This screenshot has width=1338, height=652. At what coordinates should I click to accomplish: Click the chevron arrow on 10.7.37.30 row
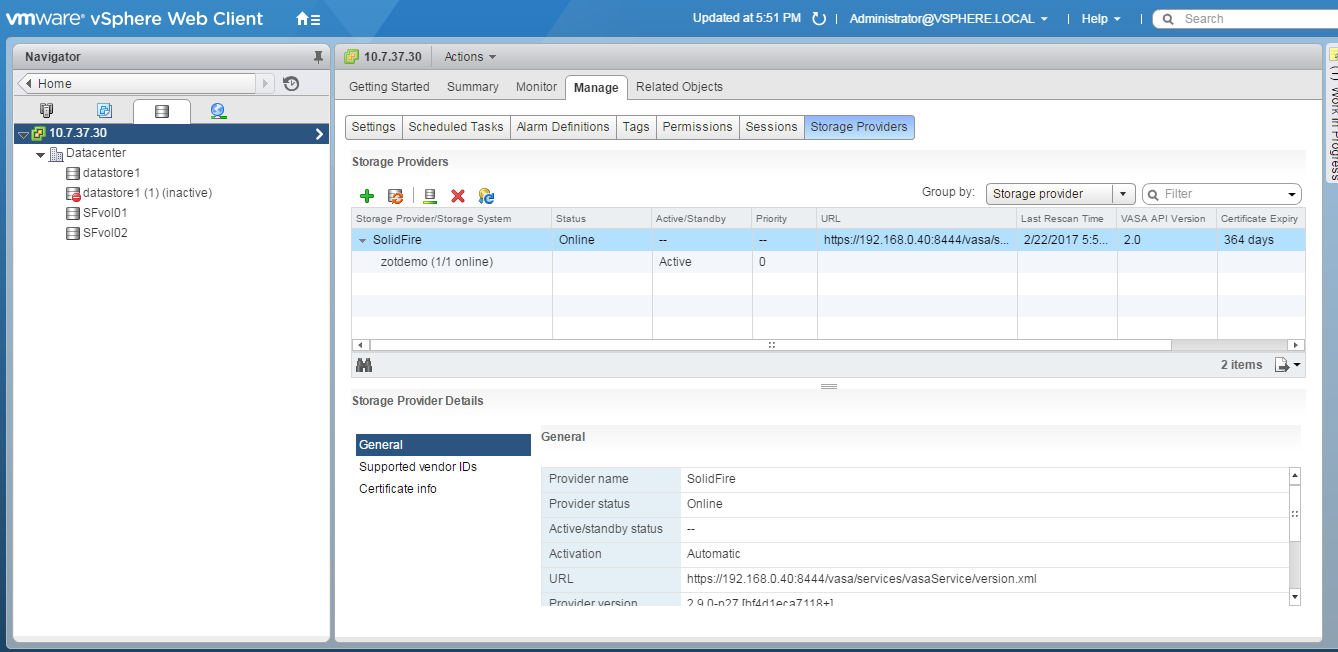319,133
